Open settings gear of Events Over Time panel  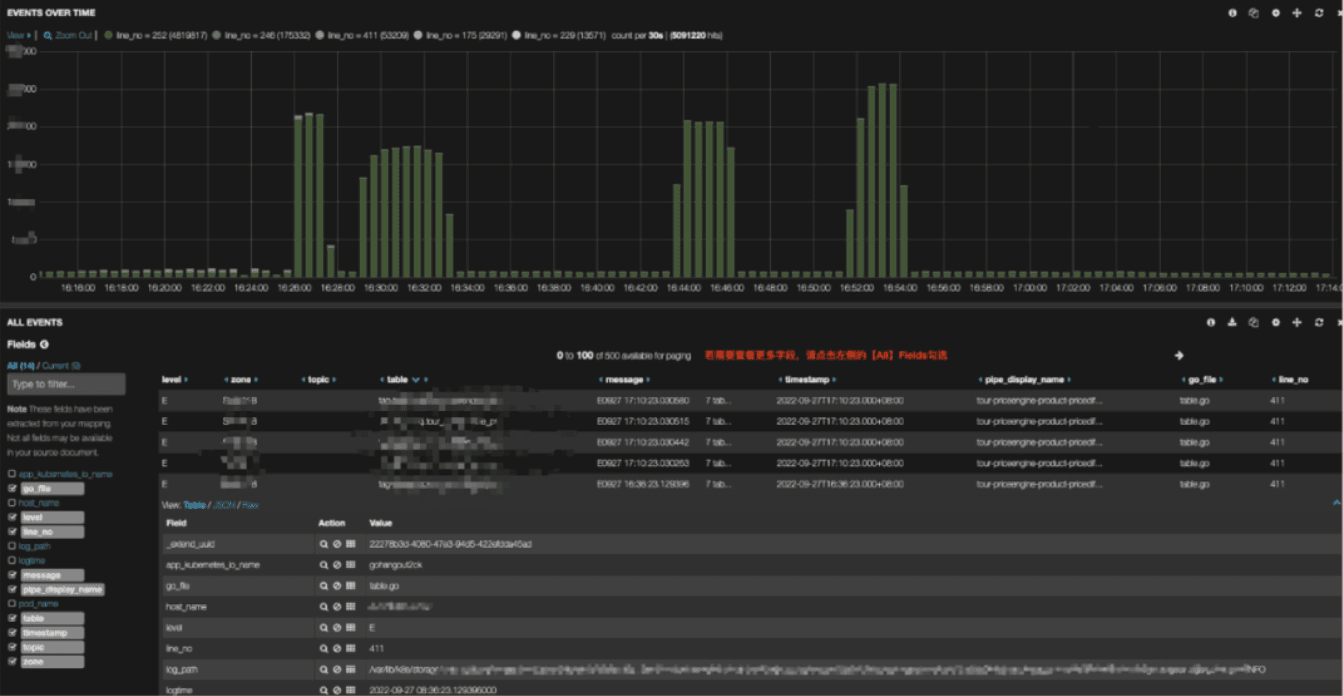click(x=1275, y=13)
